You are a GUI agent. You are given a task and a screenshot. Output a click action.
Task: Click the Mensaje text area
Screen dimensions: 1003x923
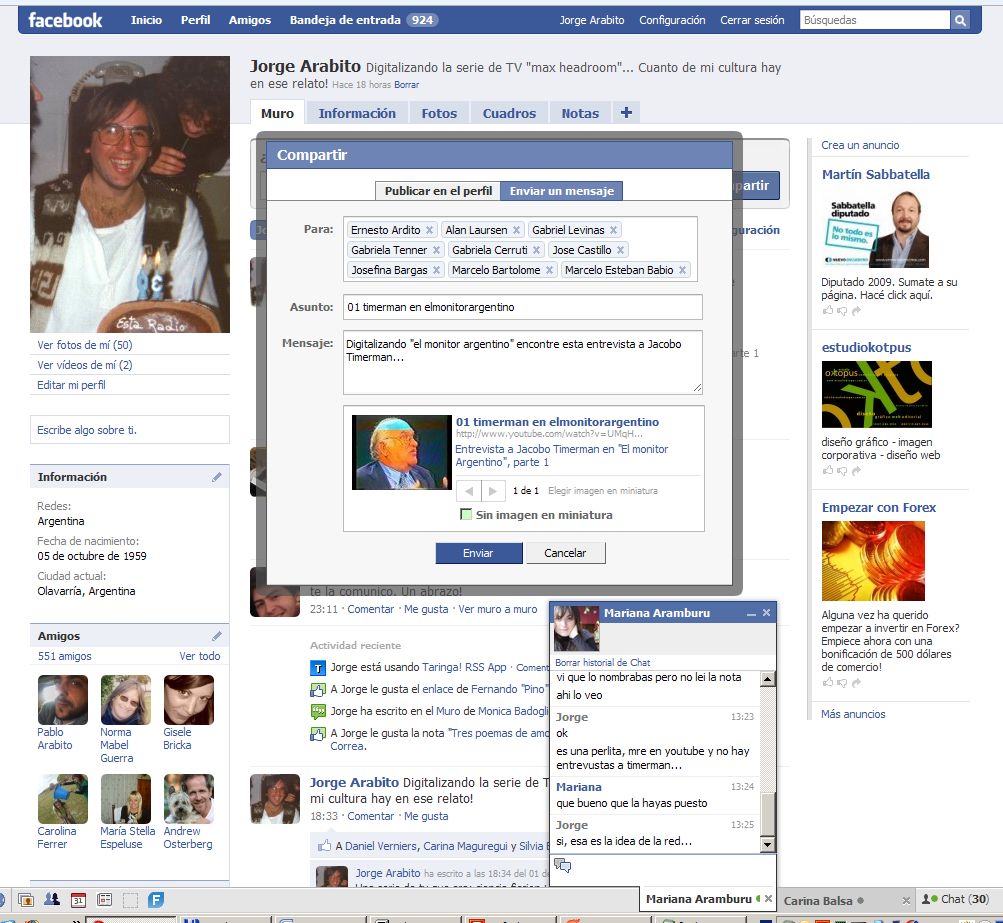523,362
